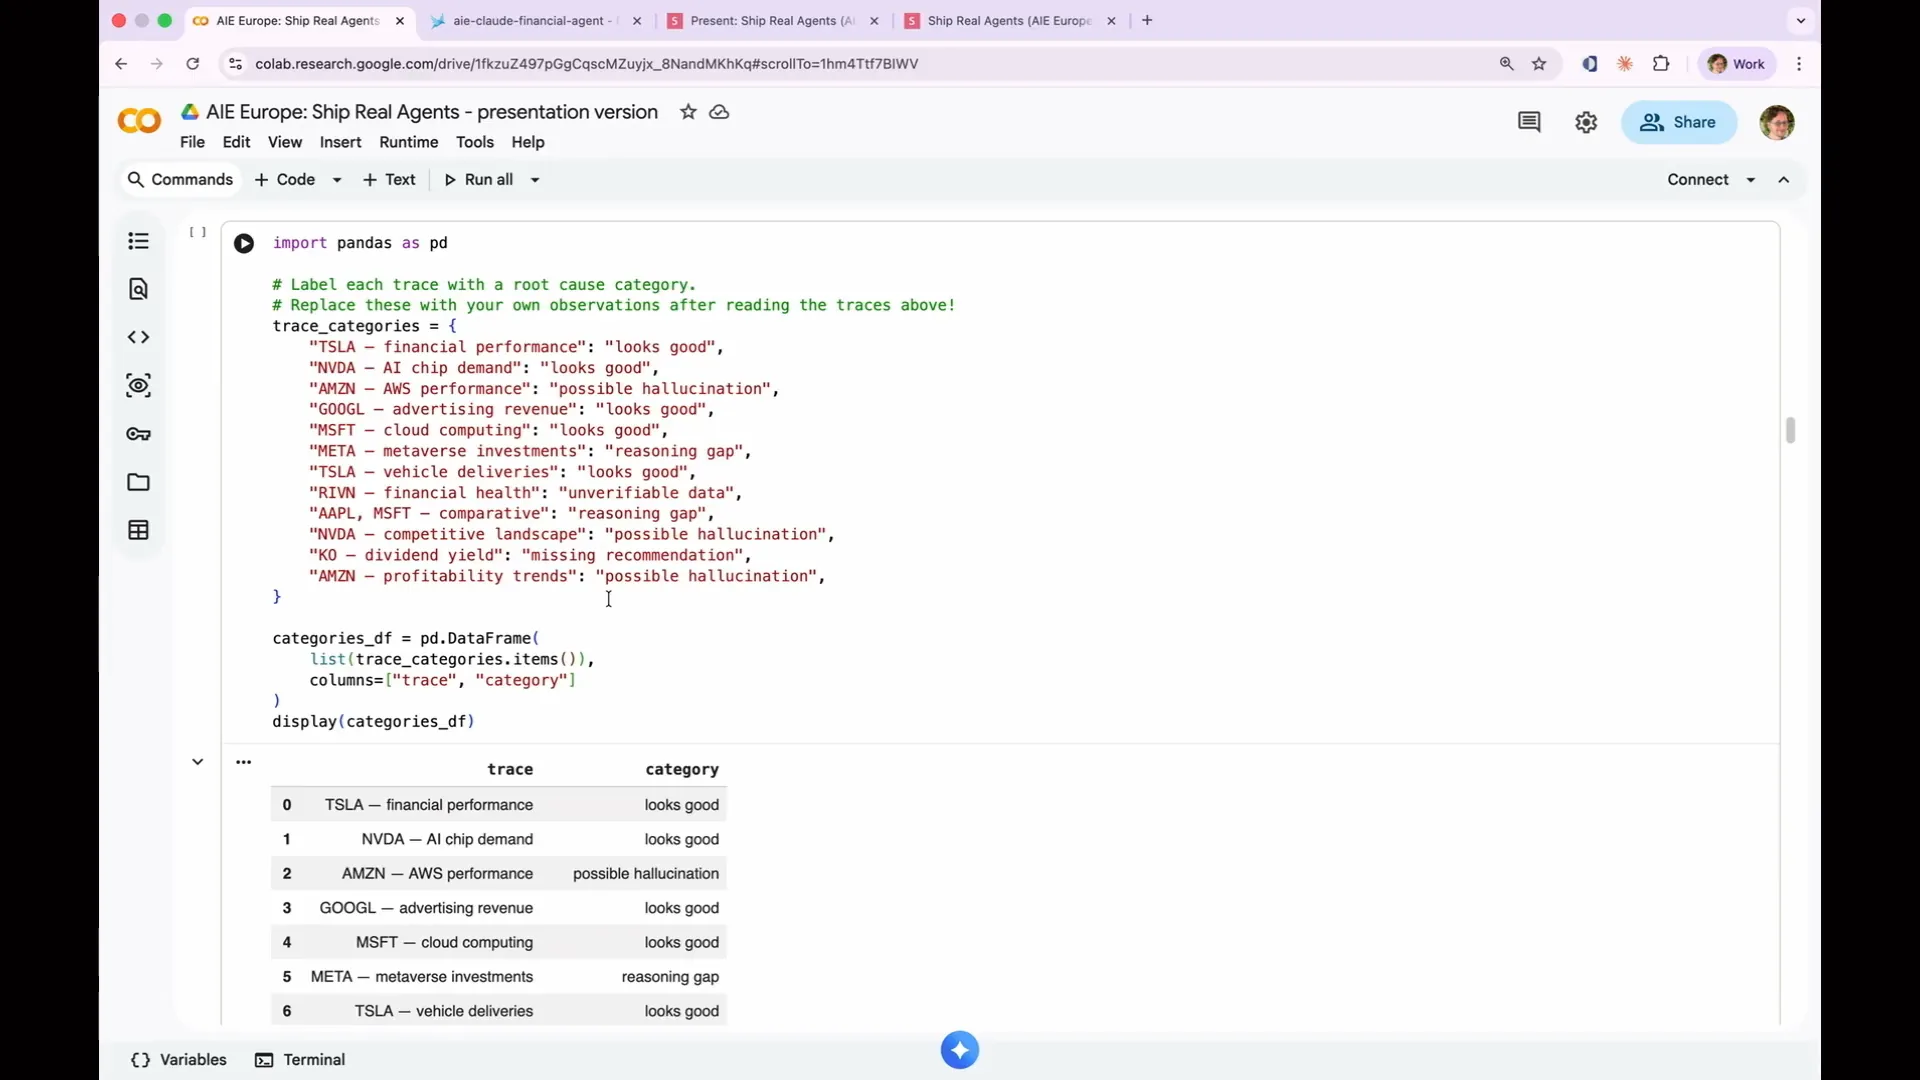This screenshot has height=1080, width=1920.
Task: Switch to aie-claude-financial-agent tab
Action: [x=535, y=20]
